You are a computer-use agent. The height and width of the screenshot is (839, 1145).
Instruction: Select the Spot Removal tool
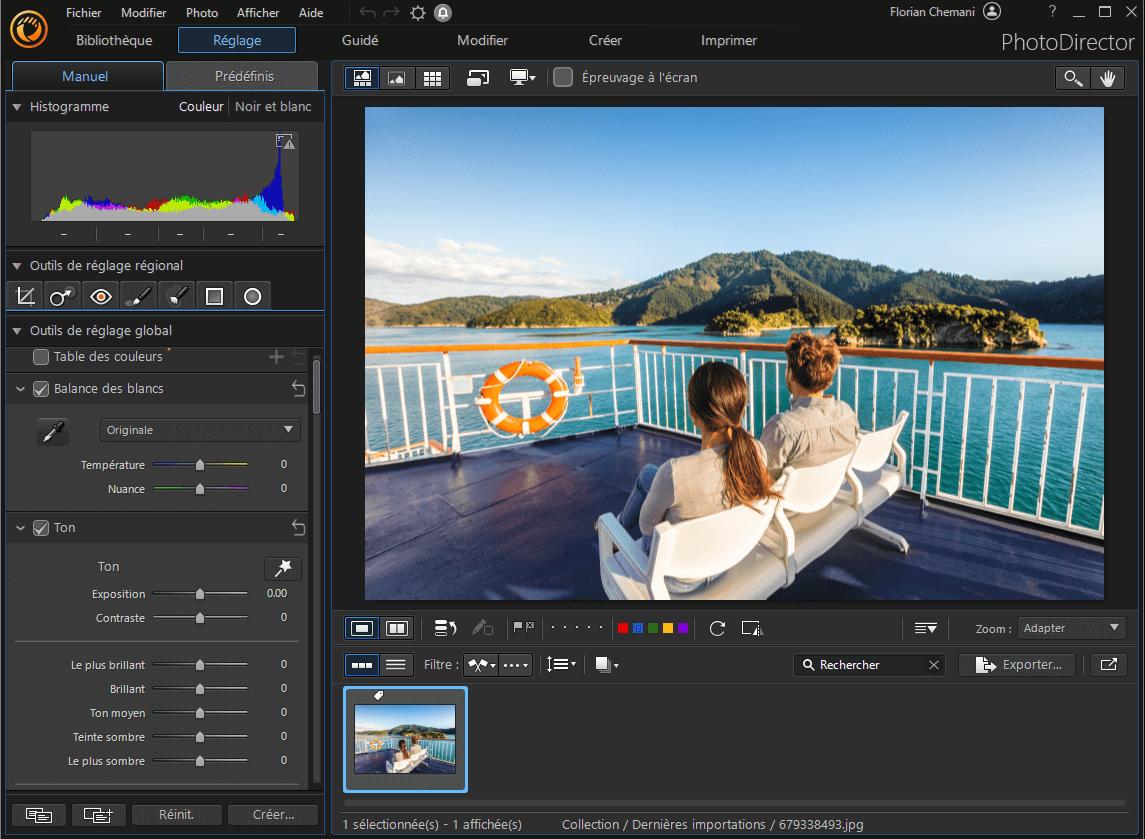point(61,296)
